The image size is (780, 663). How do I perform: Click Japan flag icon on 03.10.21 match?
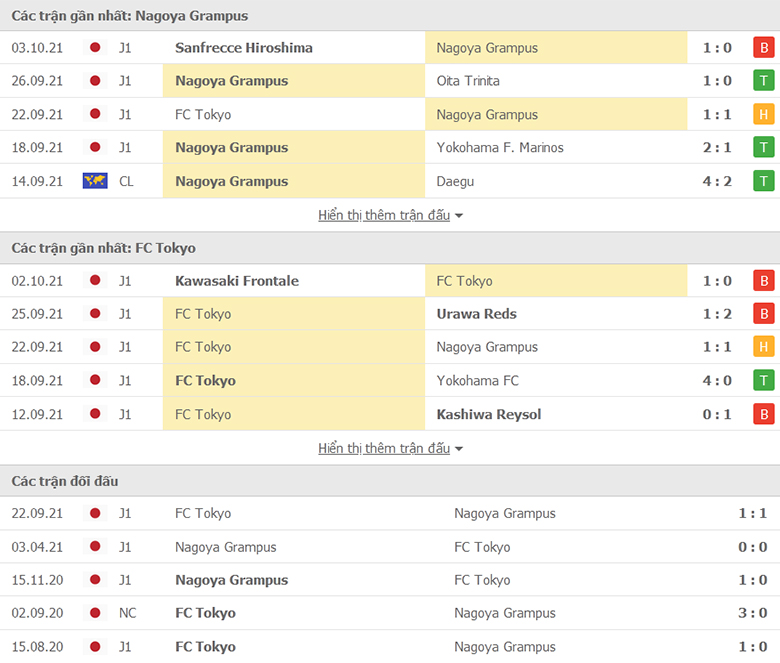[x=95, y=48]
